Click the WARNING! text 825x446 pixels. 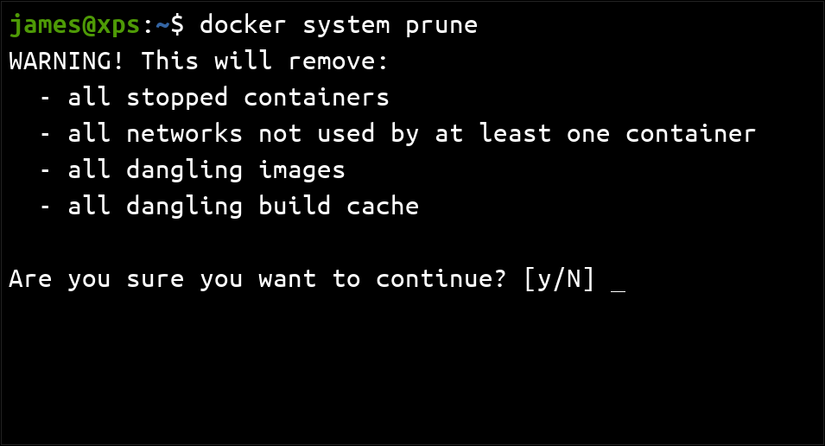(68, 61)
